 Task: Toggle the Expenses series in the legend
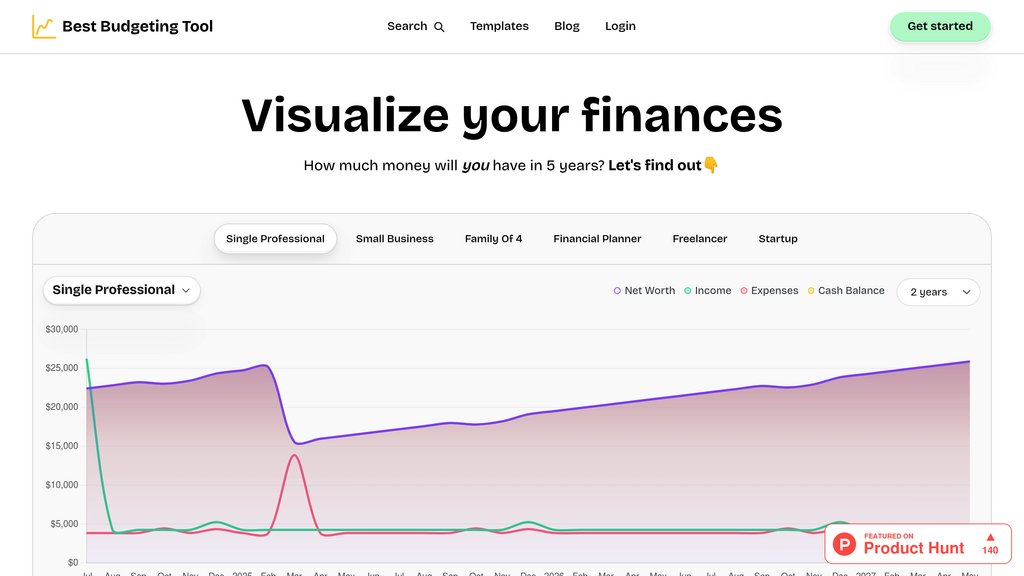(771, 290)
